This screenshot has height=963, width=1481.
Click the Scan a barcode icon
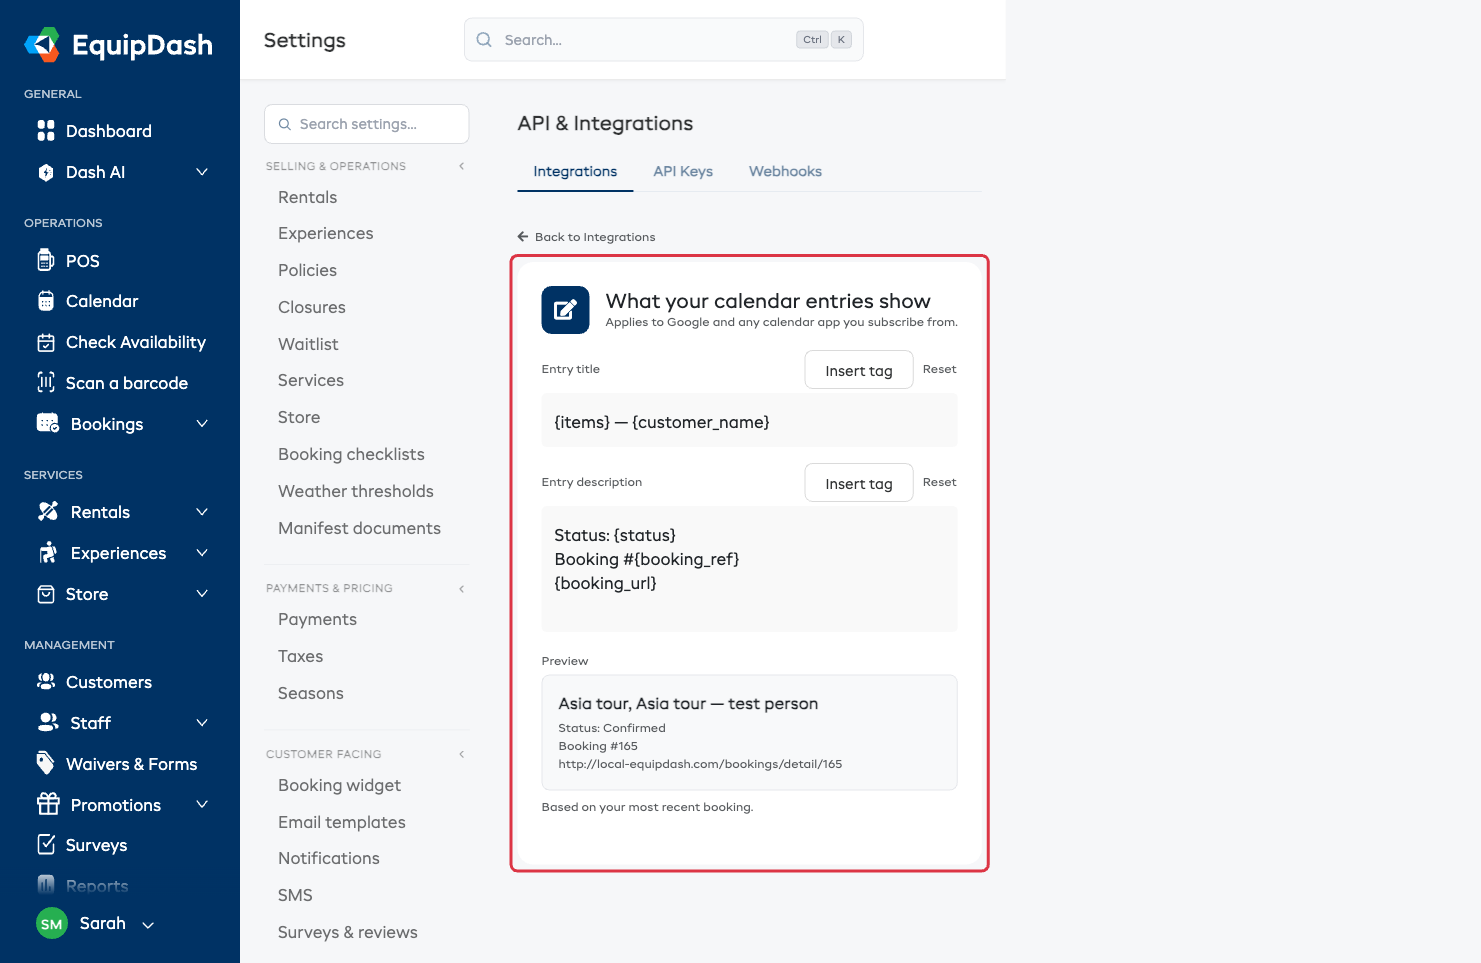pyautogui.click(x=46, y=382)
